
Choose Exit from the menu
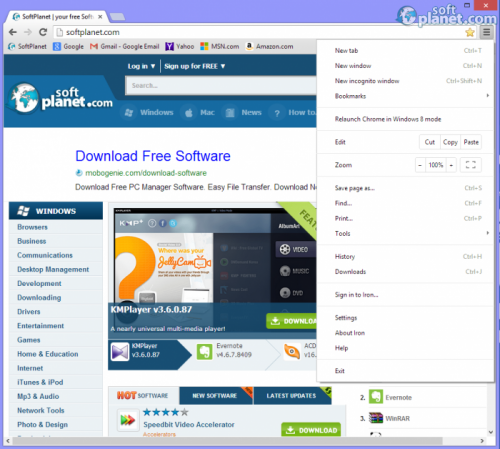click(x=405, y=371)
